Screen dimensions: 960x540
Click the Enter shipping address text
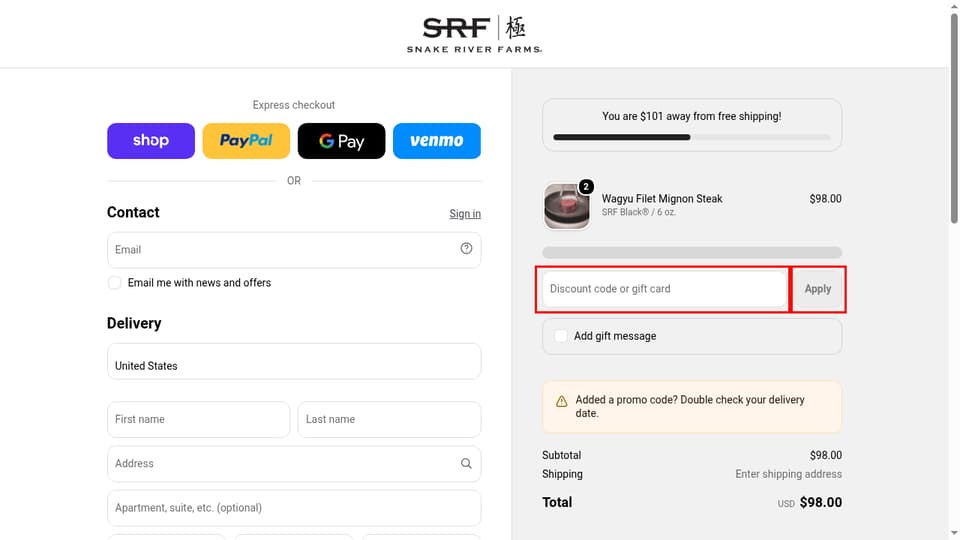click(x=789, y=474)
